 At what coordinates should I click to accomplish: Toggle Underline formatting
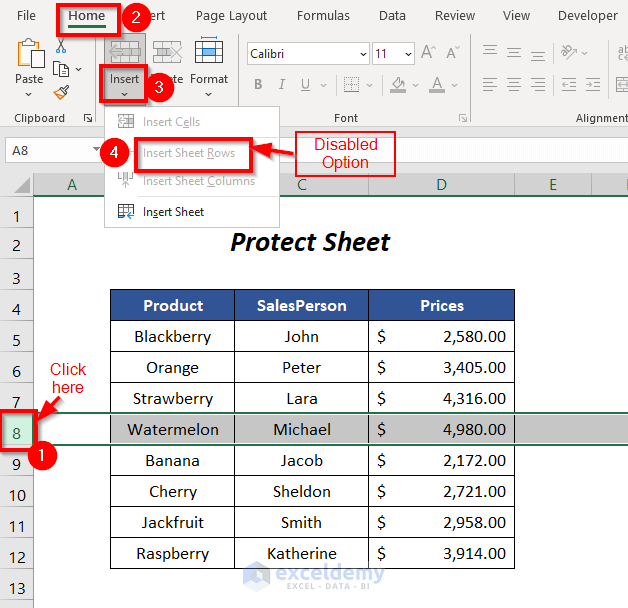(x=305, y=85)
